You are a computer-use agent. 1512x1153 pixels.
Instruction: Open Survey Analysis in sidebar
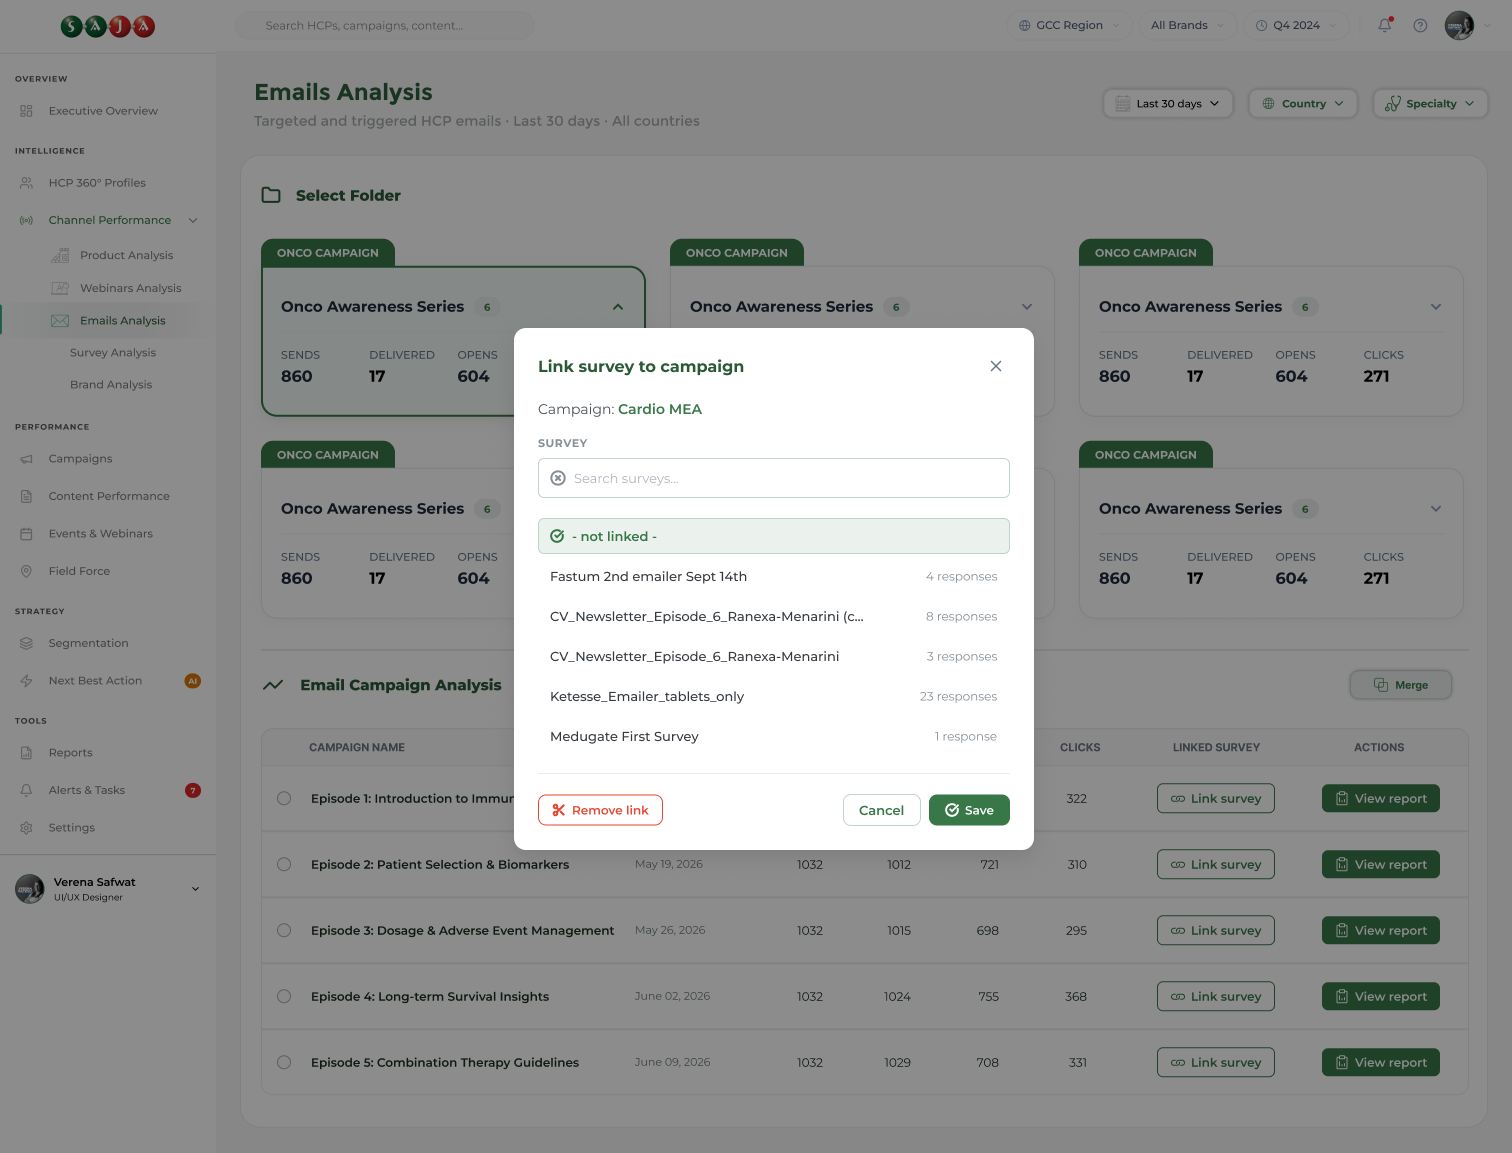coord(113,353)
